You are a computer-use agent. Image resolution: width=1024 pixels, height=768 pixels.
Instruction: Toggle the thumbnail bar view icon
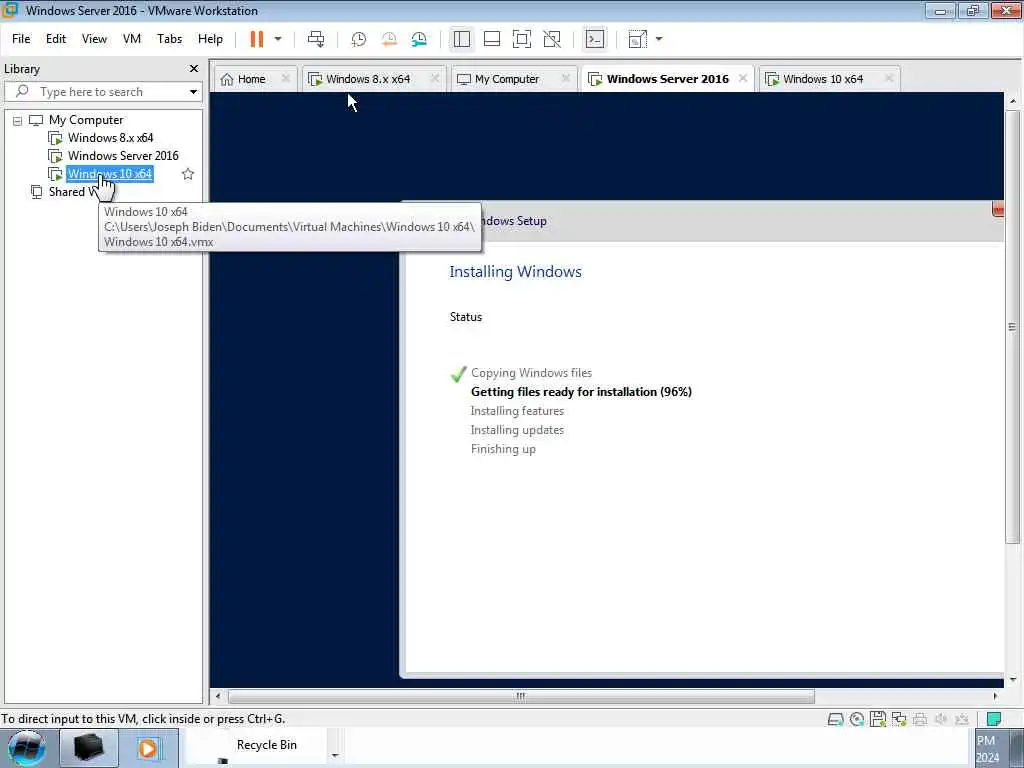click(x=492, y=39)
